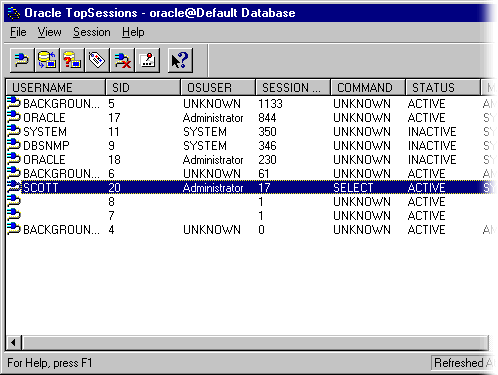Click BACKGROUN... username in SID 5 row
Image resolution: width=498 pixels, height=375 pixels.
tap(61, 104)
